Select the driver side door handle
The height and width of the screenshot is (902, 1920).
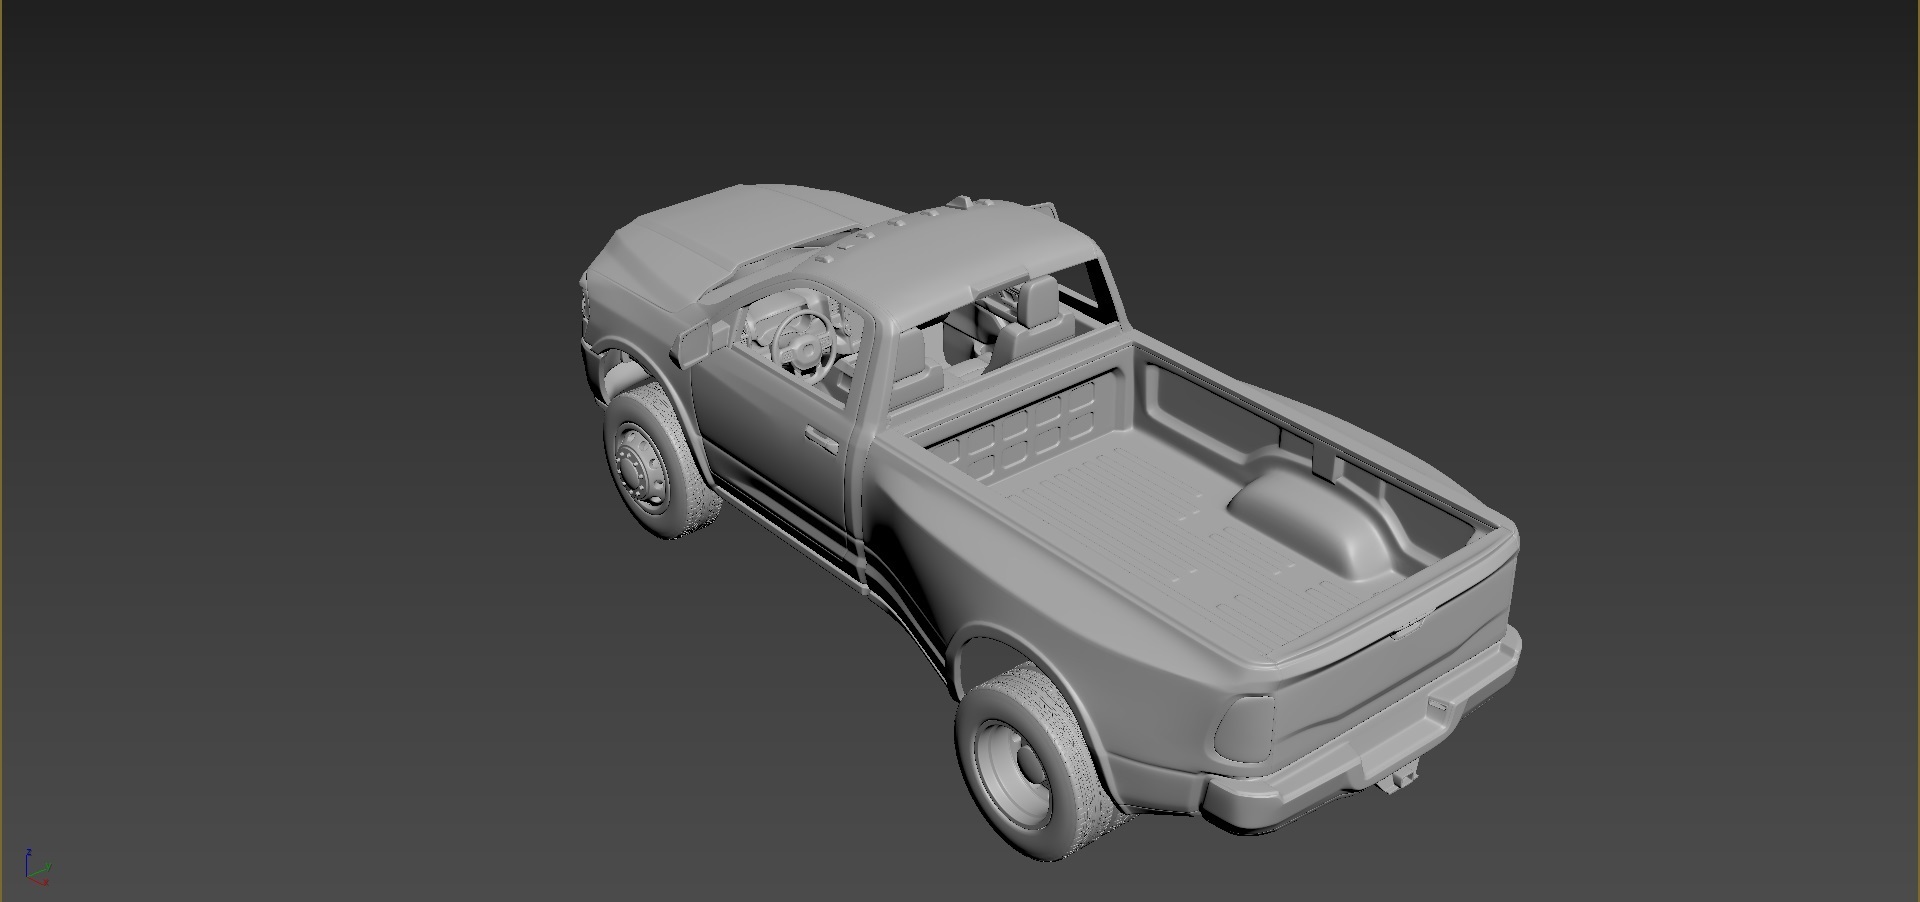pyautogui.click(x=822, y=438)
